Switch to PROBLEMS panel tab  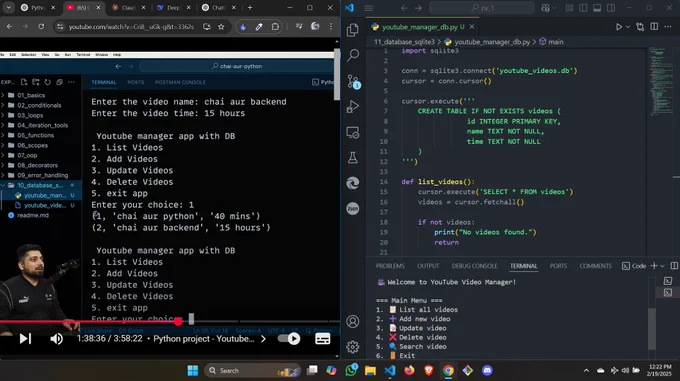[x=390, y=266]
